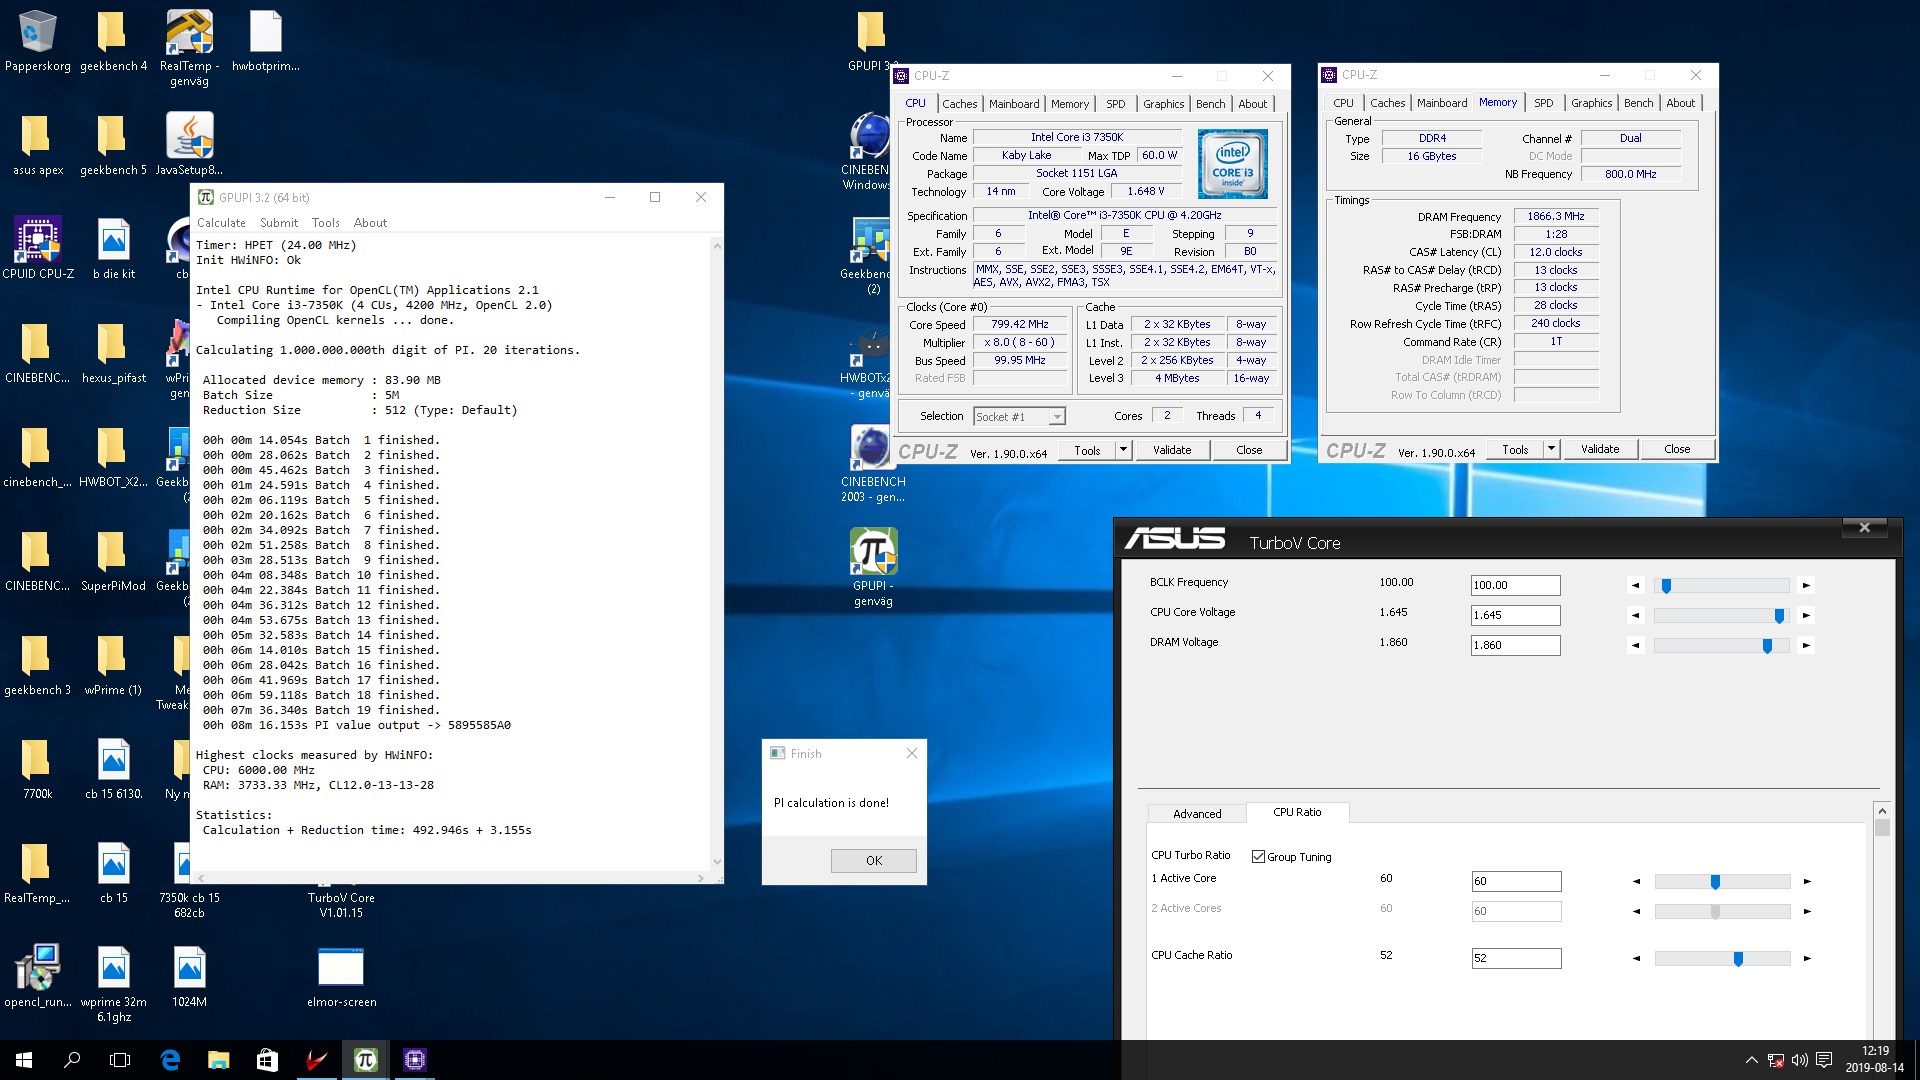Click CPU Cache Ratio input field
The width and height of the screenshot is (1920, 1080).
[x=1516, y=959]
